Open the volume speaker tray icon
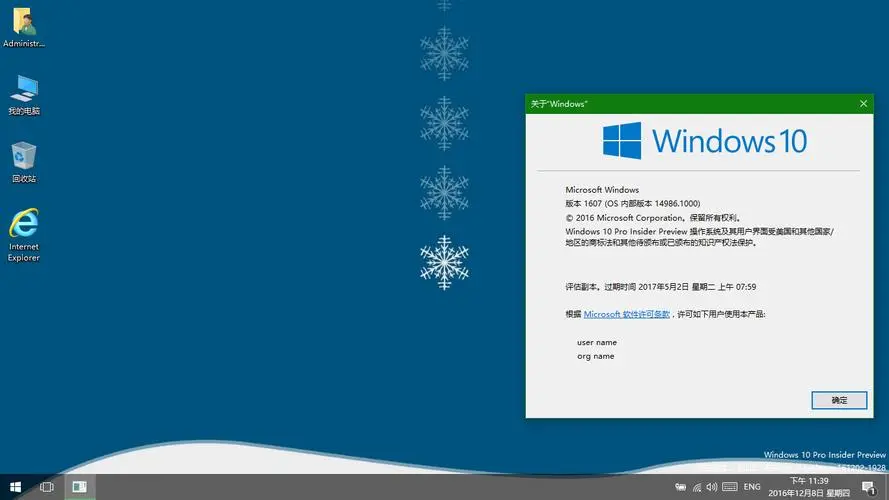The image size is (889, 500). (712, 487)
